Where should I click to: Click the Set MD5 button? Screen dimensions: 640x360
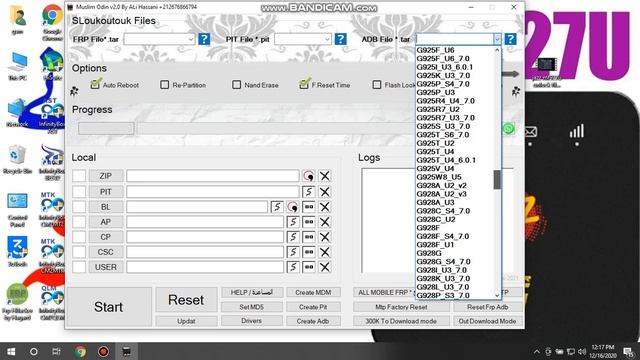point(251,307)
